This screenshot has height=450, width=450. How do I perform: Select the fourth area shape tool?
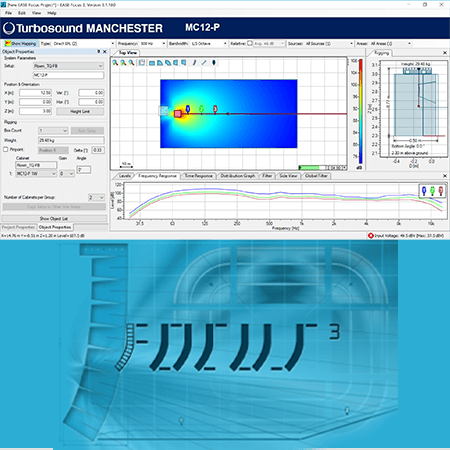tap(176, 63)
